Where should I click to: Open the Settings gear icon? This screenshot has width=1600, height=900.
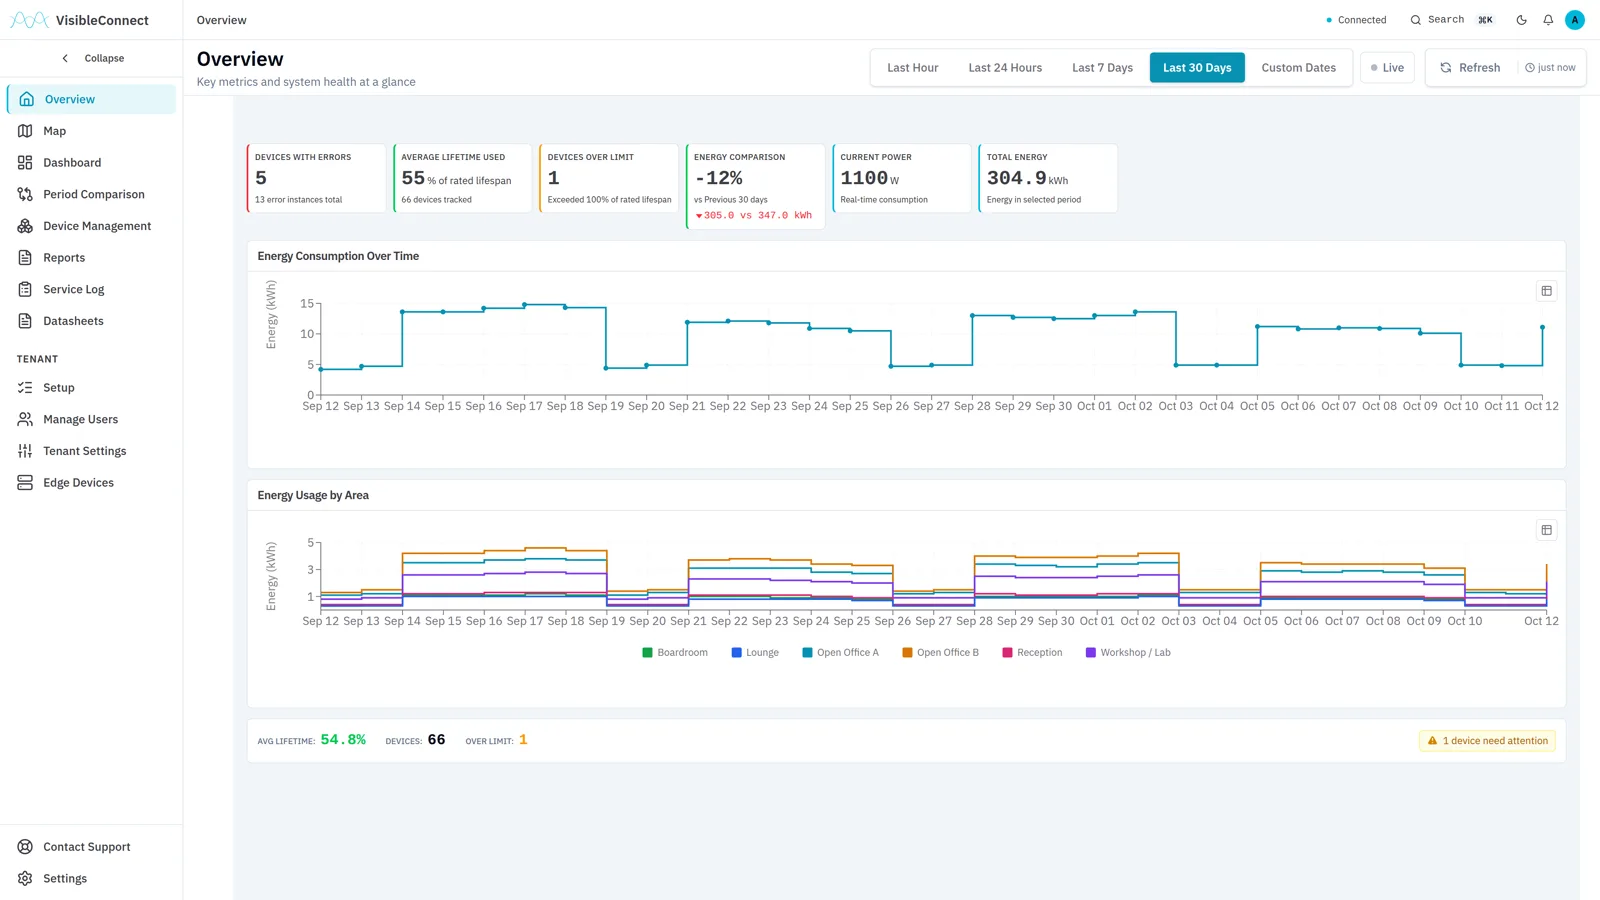(x=25, y=879)
